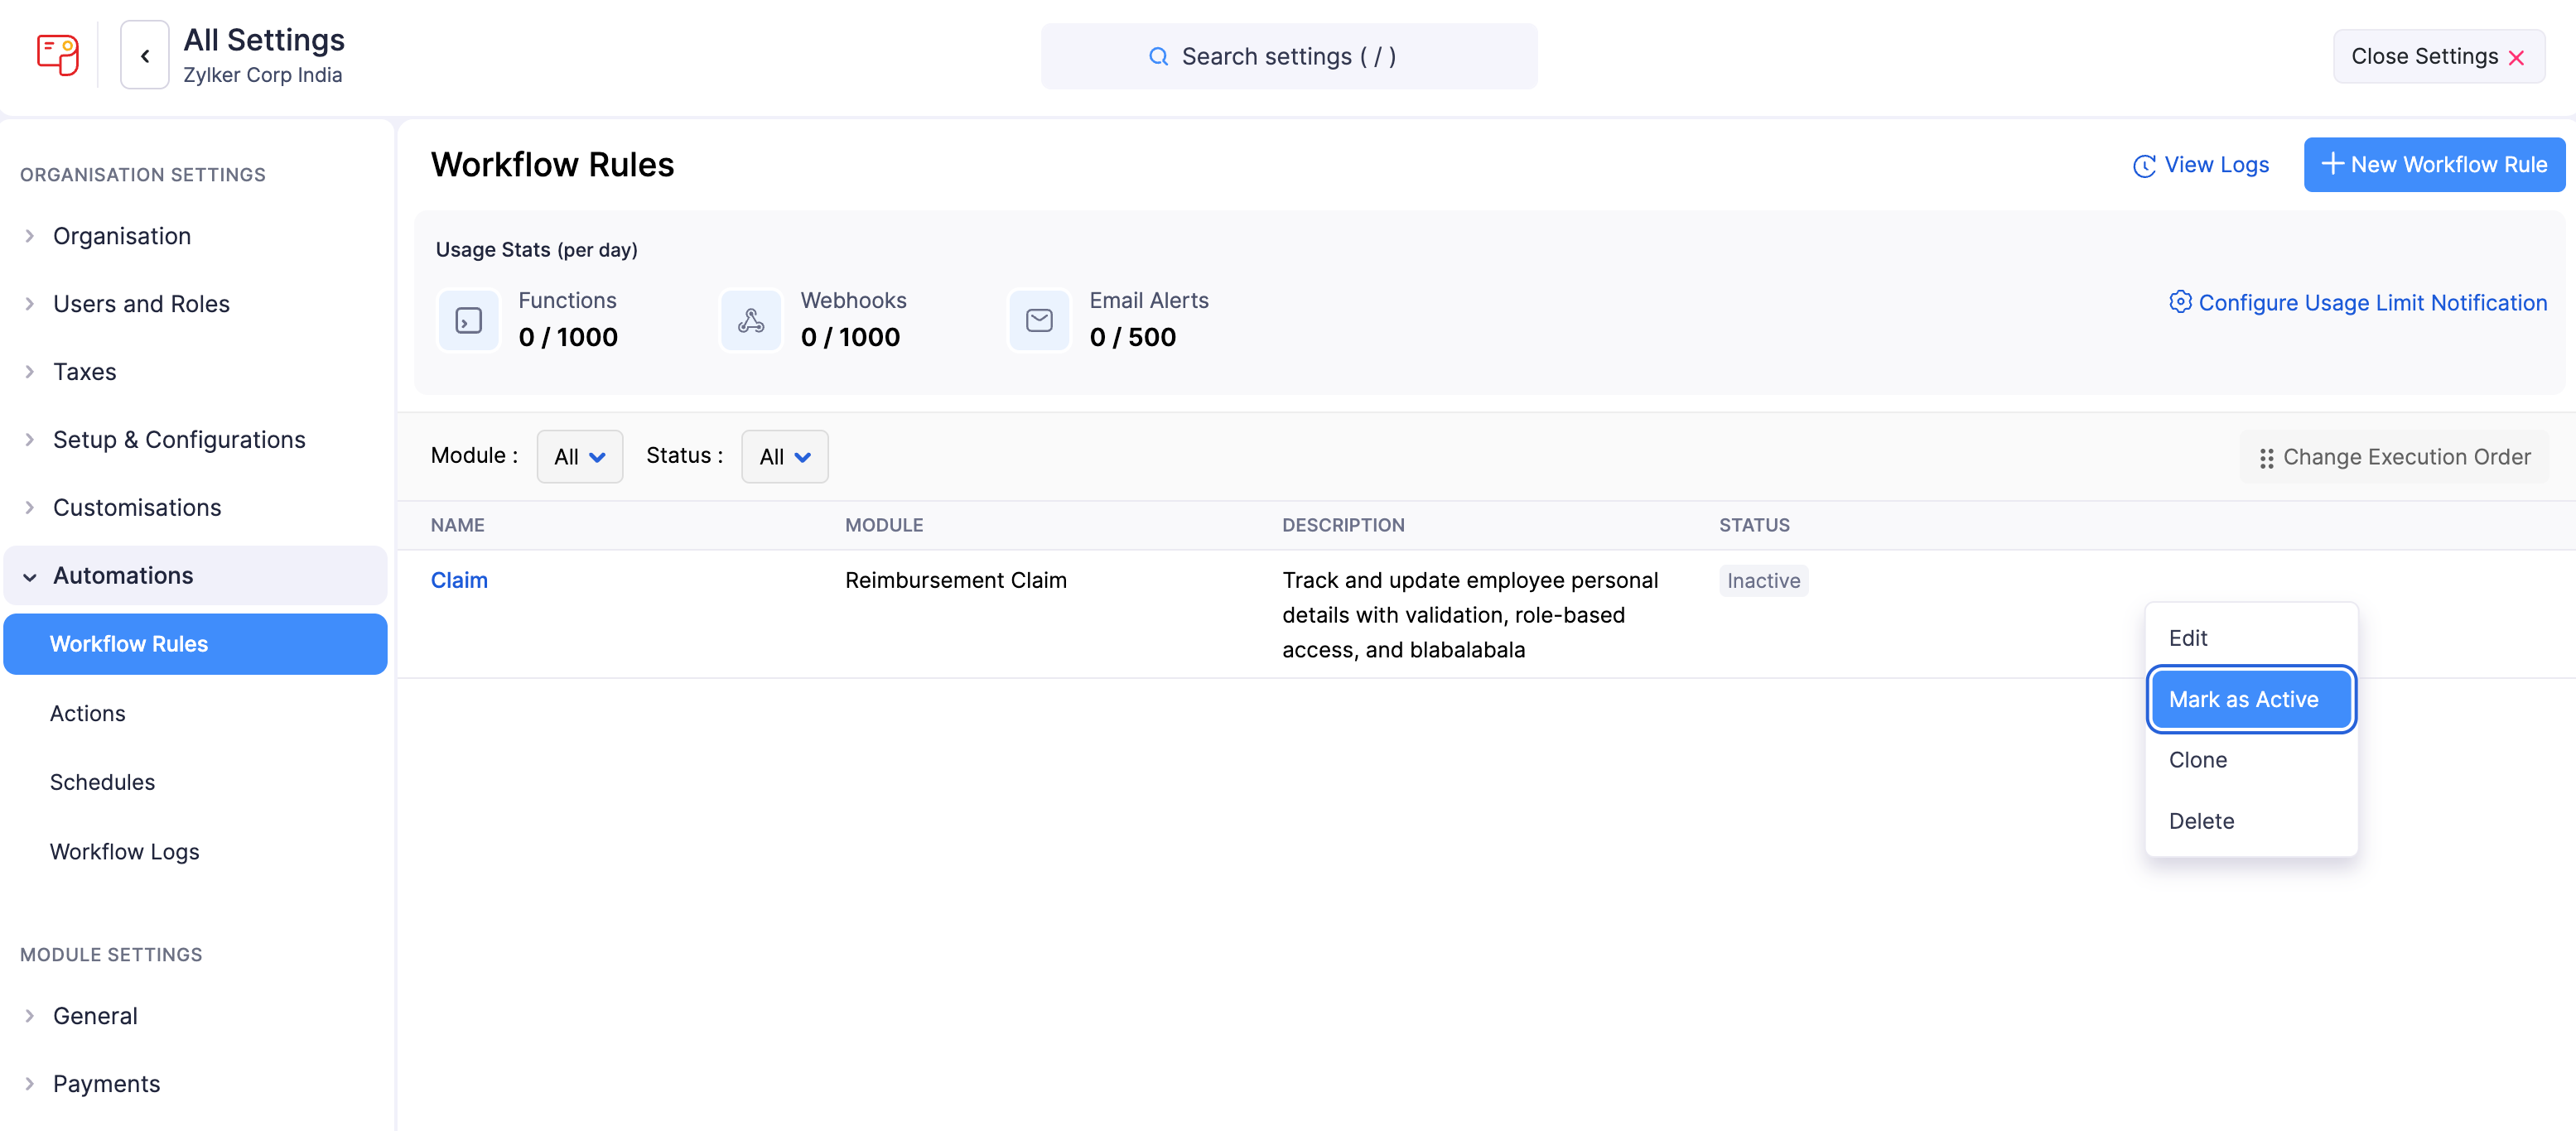Viewport: 2576px width, 1131px height.
Task: Click the DESCRIPTION column header
Action: (1343, 525)
